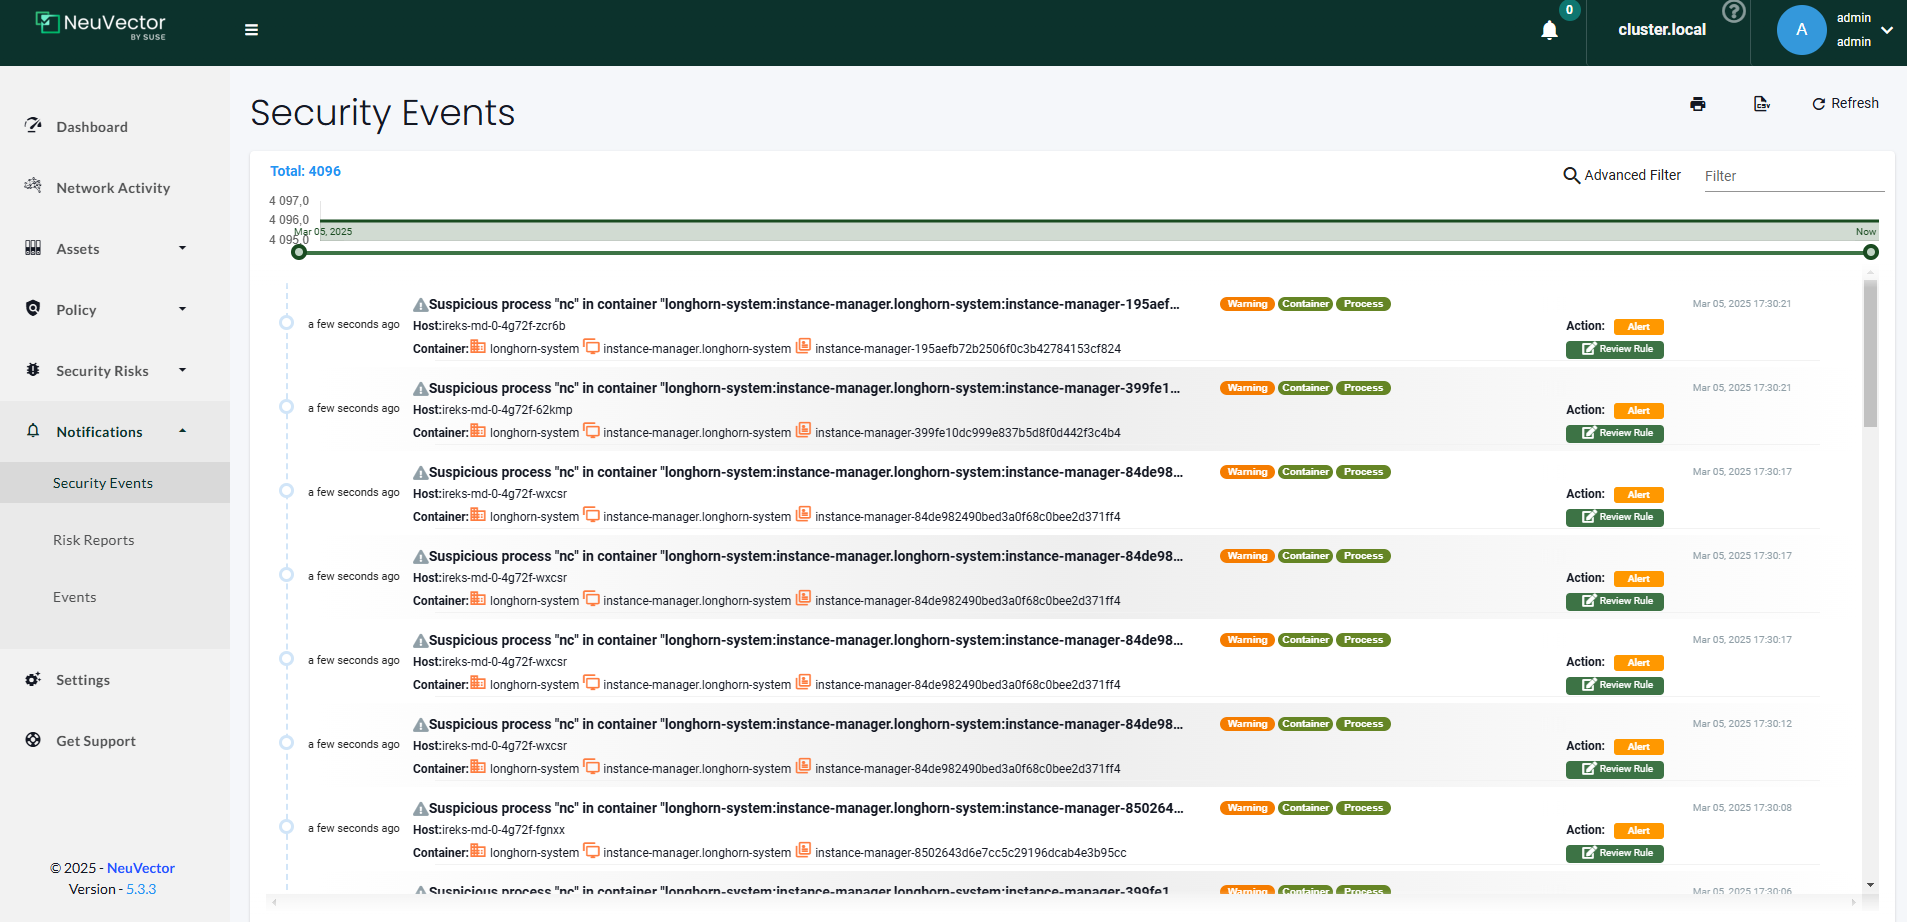Screen dimensions: 1907x922
Task: Click the Settings gear icon in sidebar
Action: 33,679
